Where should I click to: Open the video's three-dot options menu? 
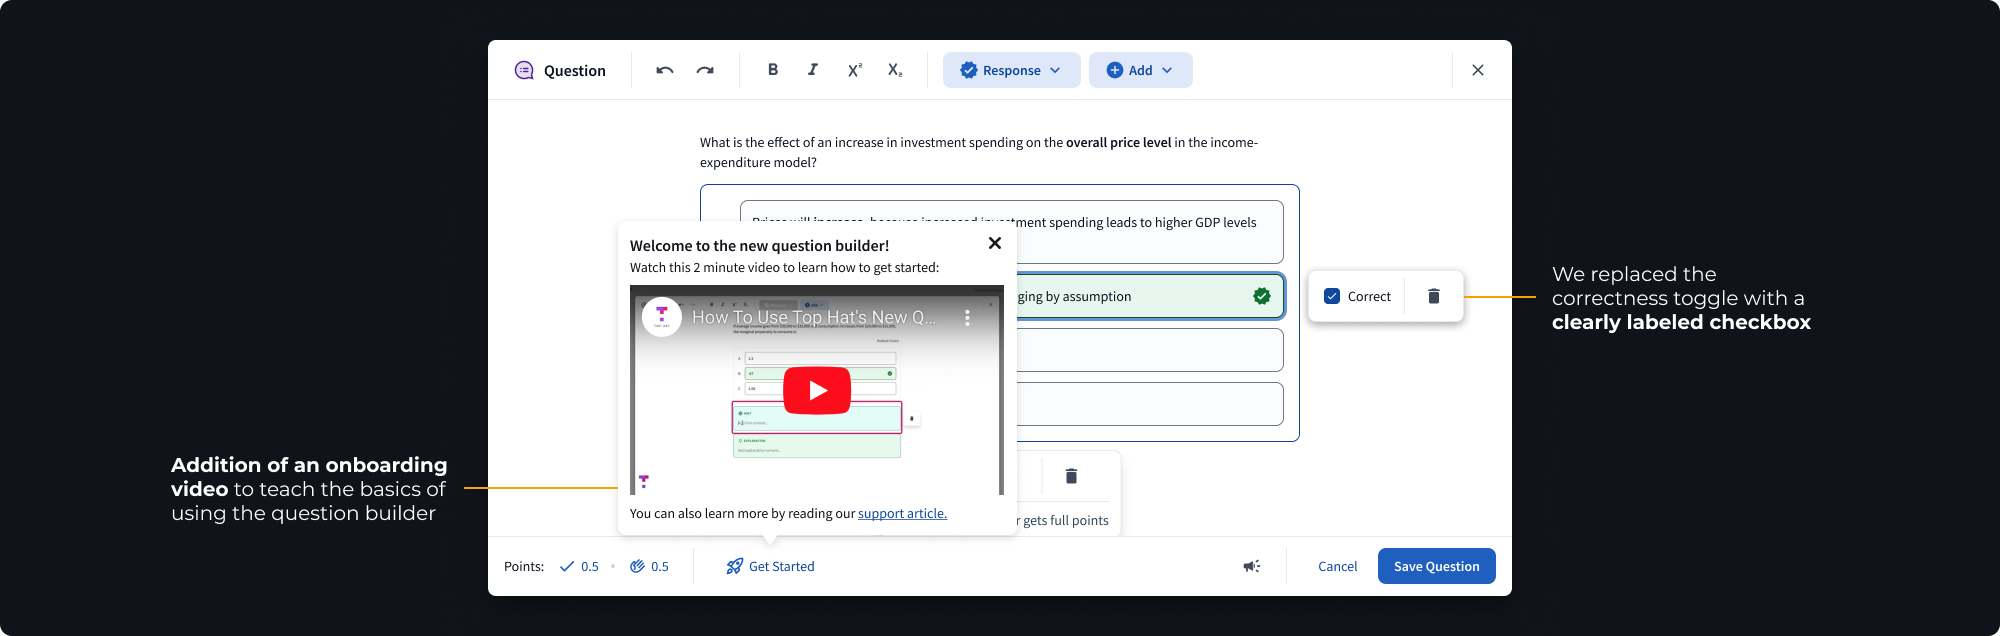(x=967, y=317)
